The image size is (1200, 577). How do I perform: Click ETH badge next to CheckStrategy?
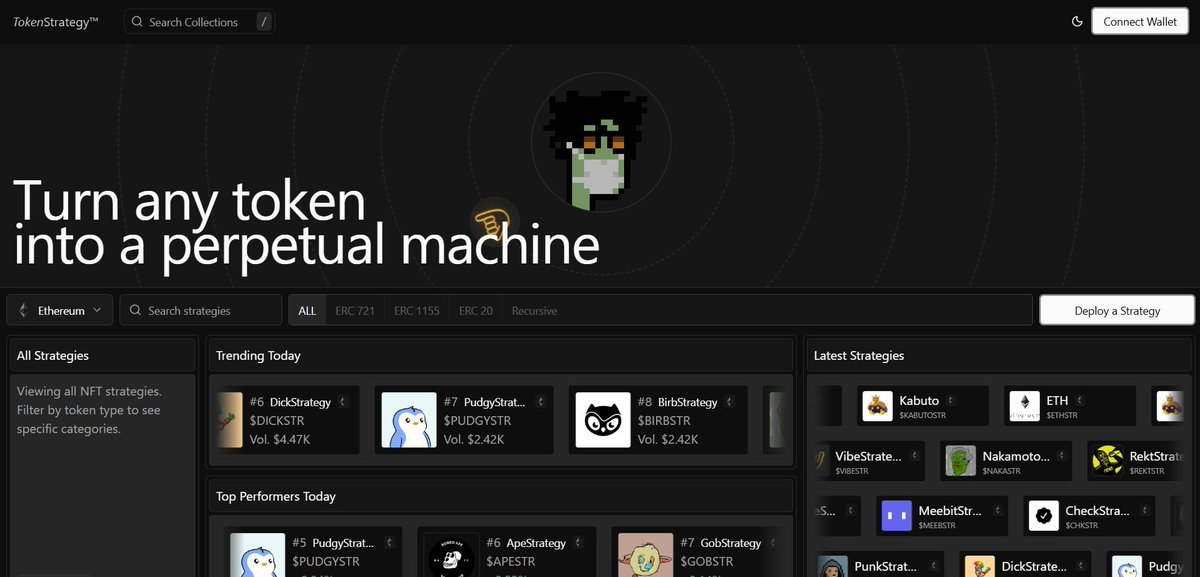[x=1144, y=511]
